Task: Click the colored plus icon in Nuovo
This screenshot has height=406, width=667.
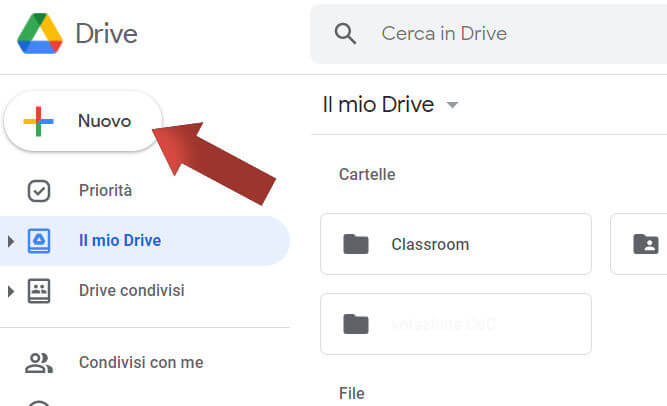Action: pos(38,121)
